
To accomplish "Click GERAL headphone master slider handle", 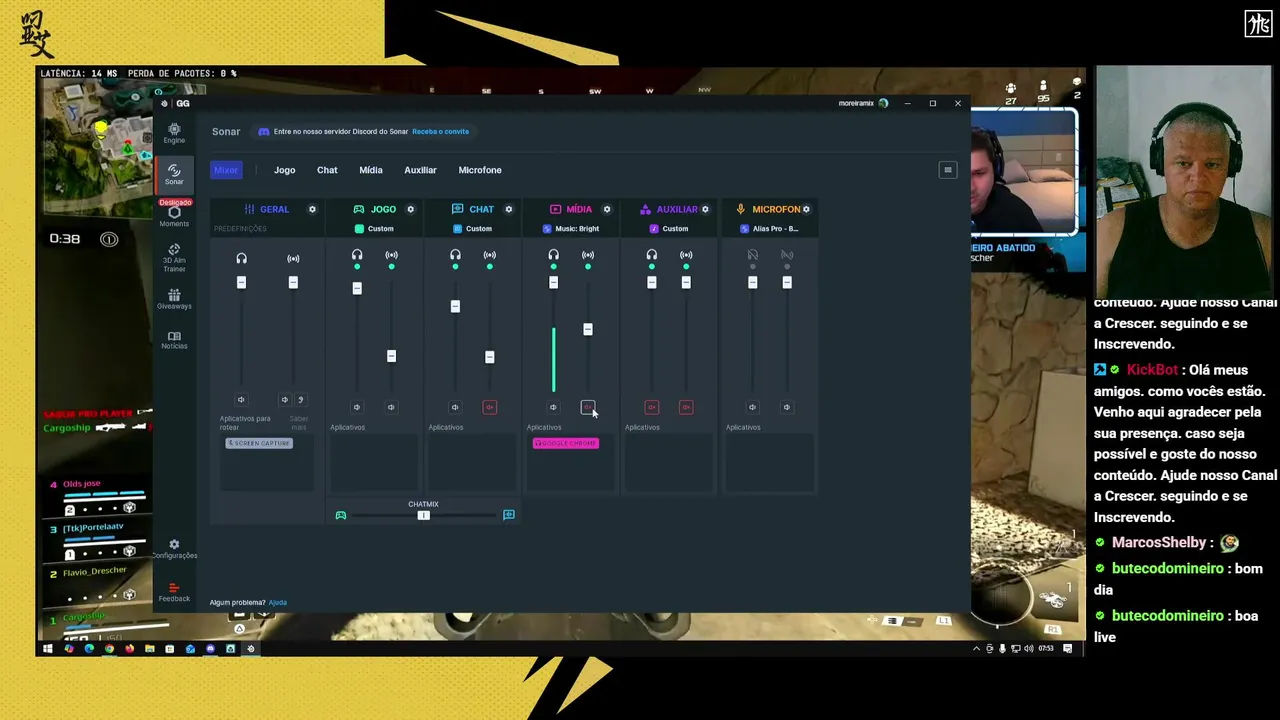I will coord(241,282).
